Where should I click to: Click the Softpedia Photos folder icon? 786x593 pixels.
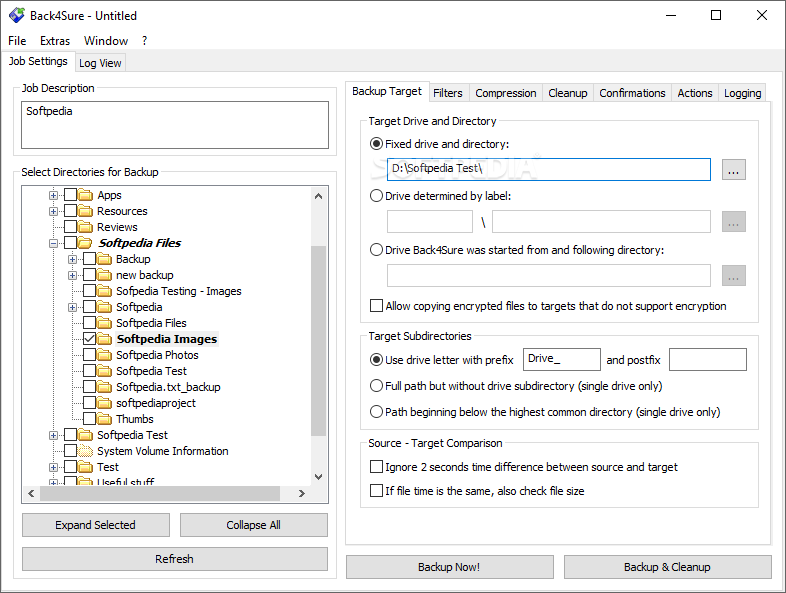(x=105, y=355)
